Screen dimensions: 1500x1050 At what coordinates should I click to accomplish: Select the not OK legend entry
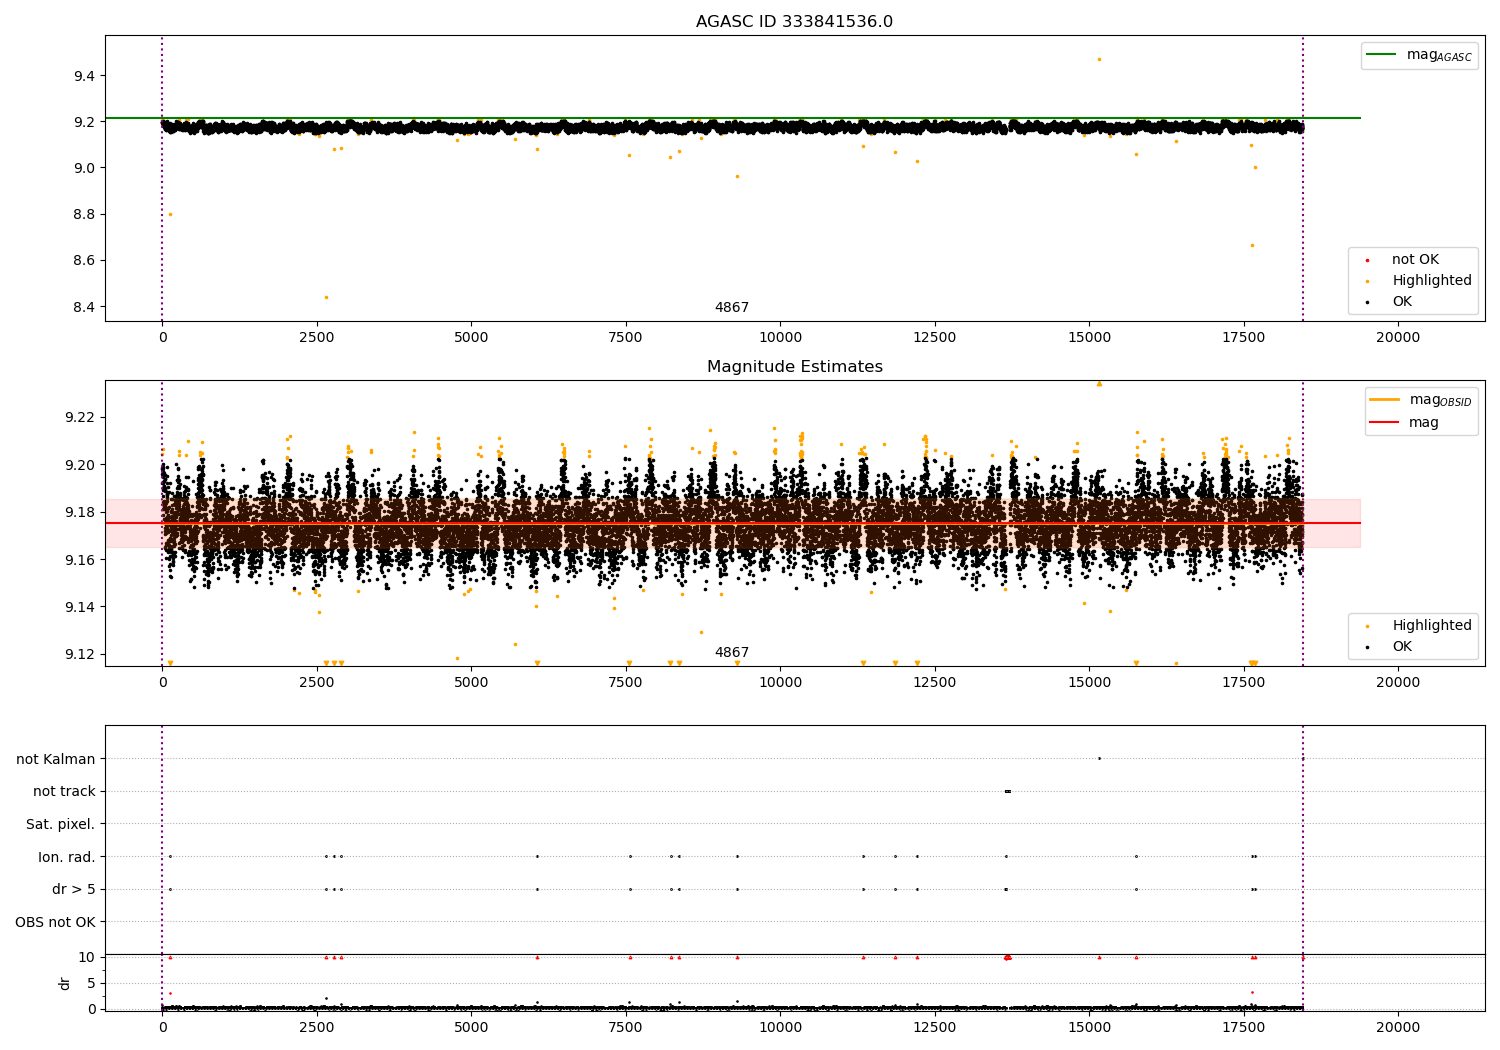[x=1412, y=260]
